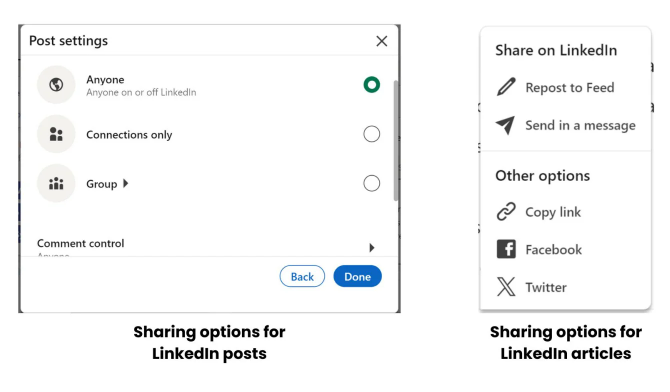This screenshot has height=392, width=670.
Task: Click the pencil Repost to Feed icon
Action: point(506,87)
